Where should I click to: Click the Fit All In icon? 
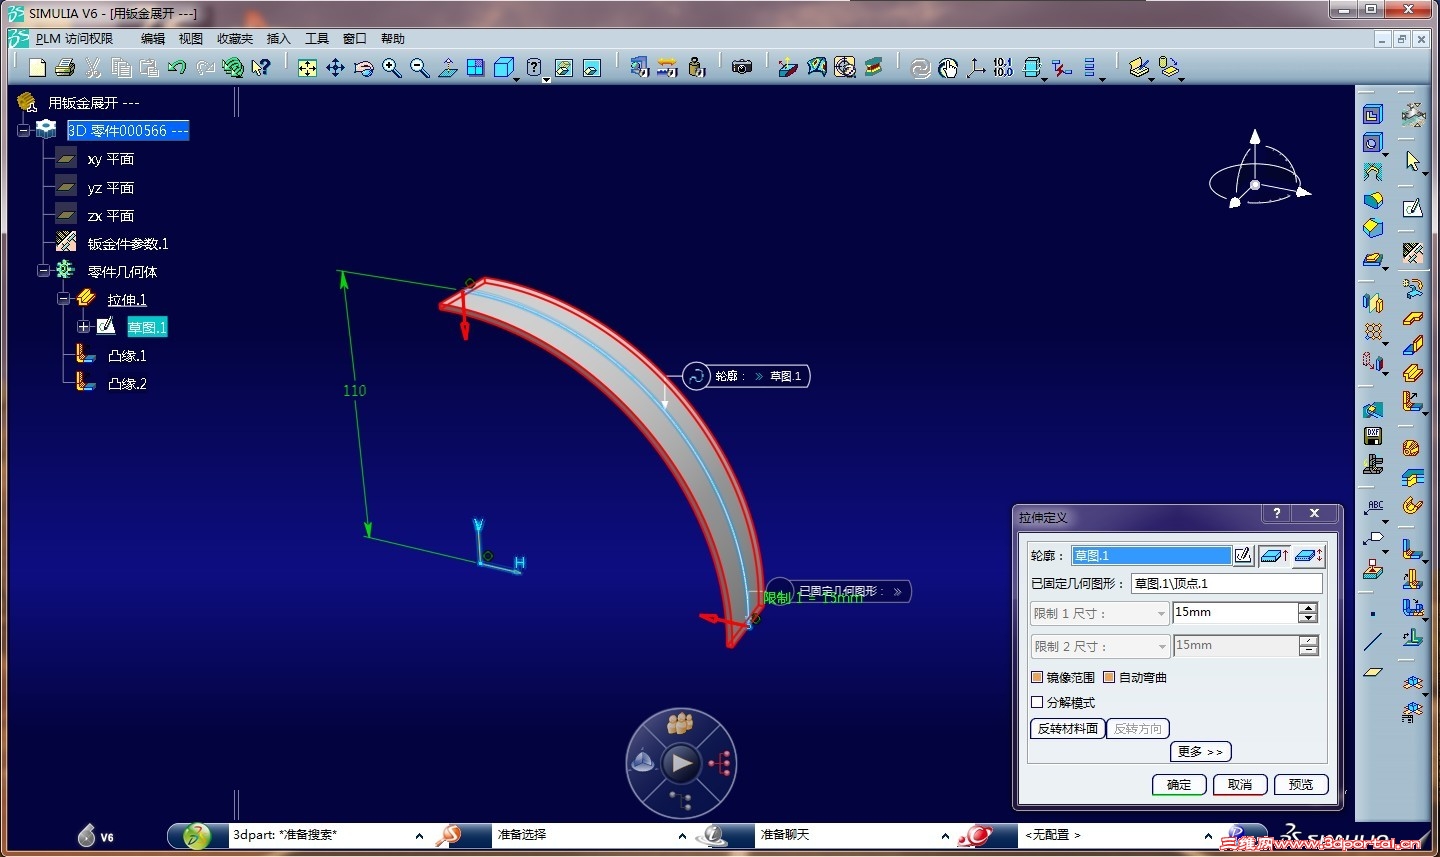pos(307,67)
